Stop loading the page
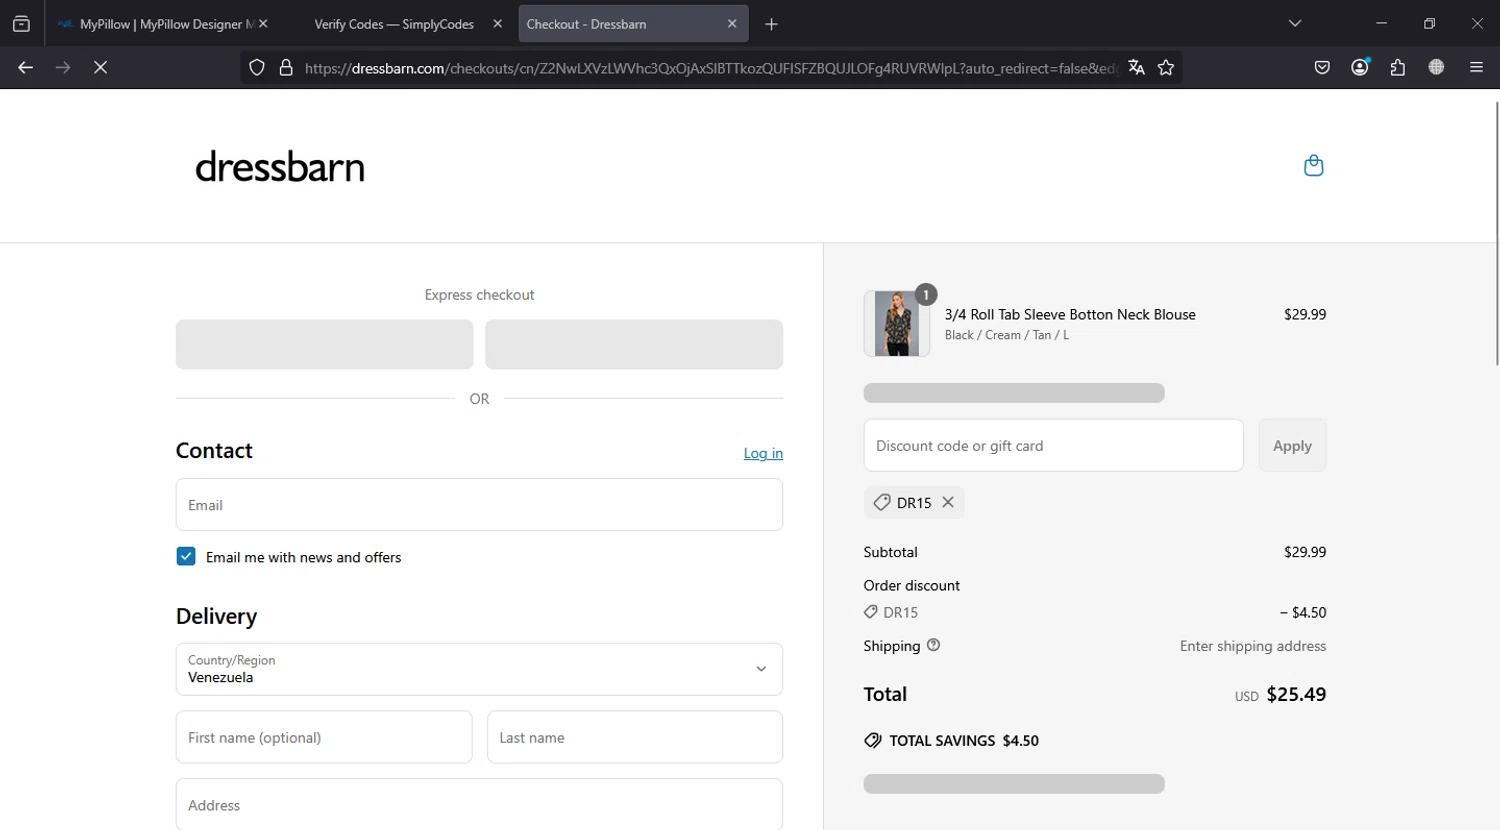This screenshot has height=830, width=1500. (100, 67)
